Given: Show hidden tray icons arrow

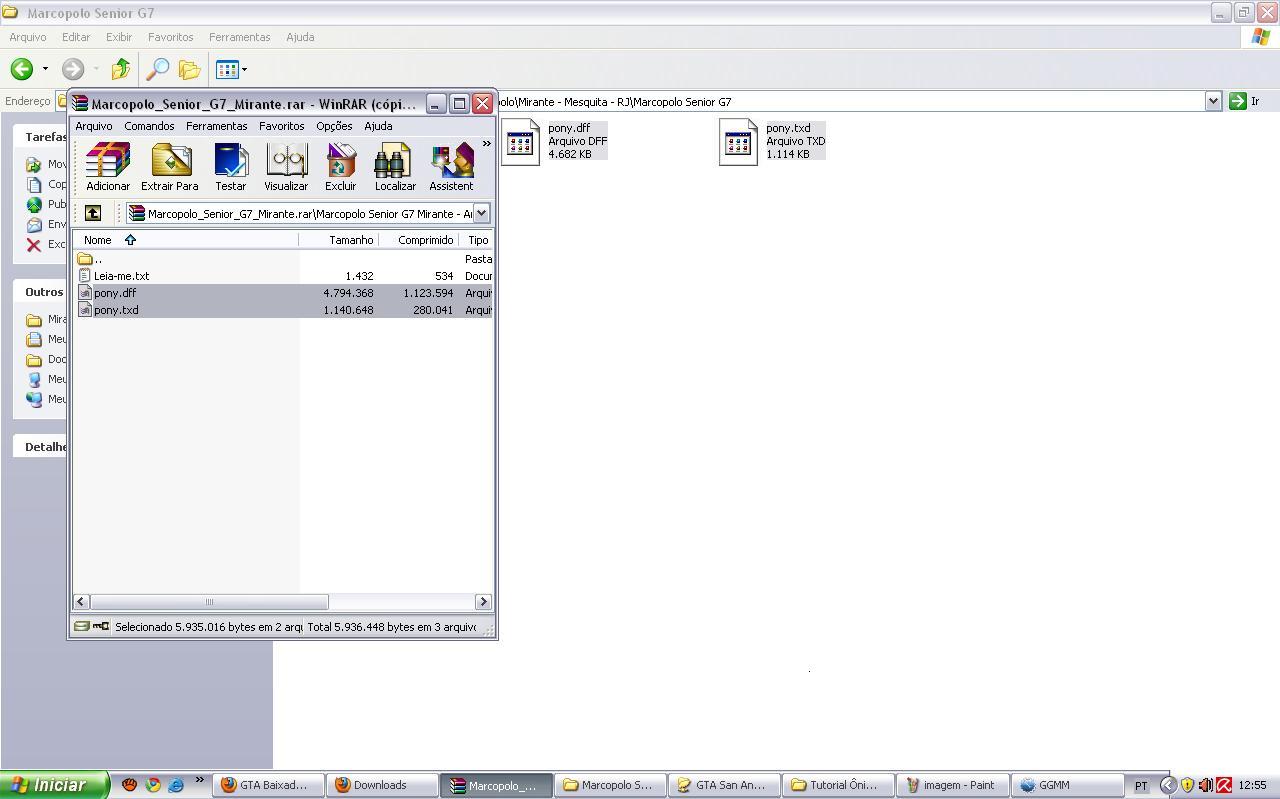Looking at the screenshot, I should click(1167, 785).
